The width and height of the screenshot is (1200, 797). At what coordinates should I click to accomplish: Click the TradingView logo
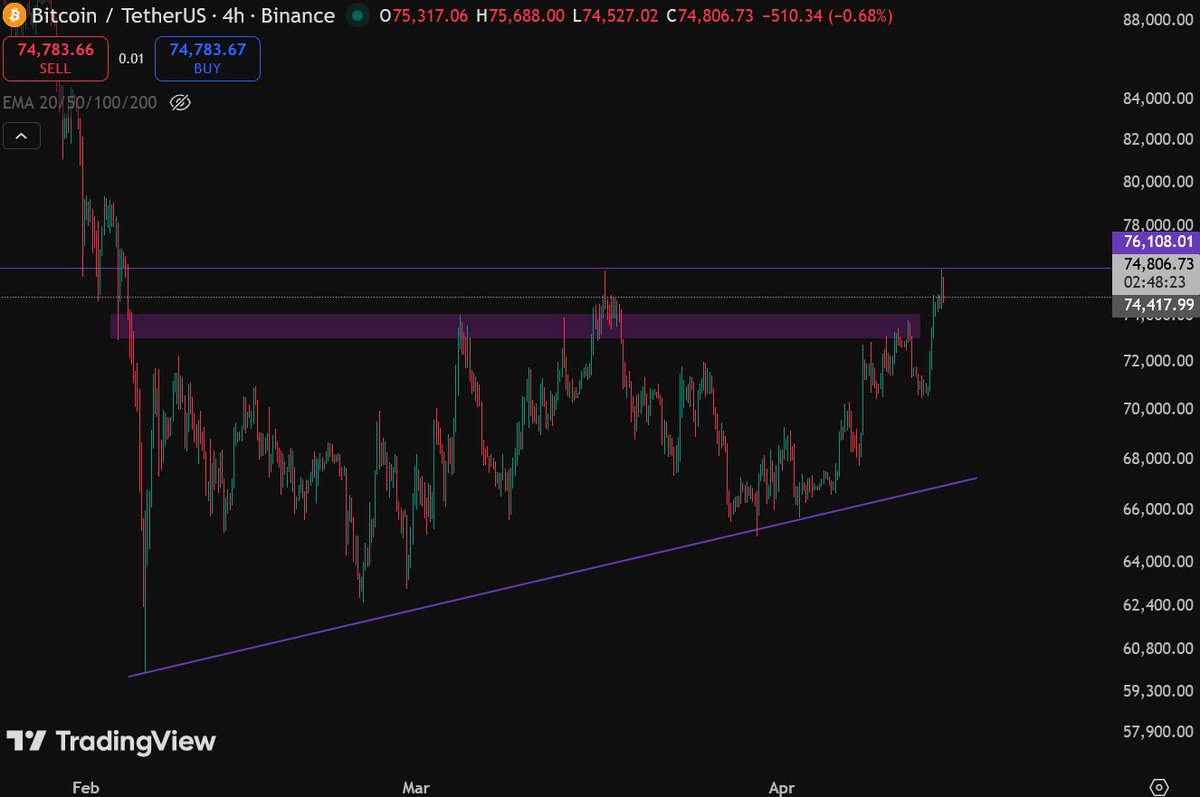[x=111, y=741]
